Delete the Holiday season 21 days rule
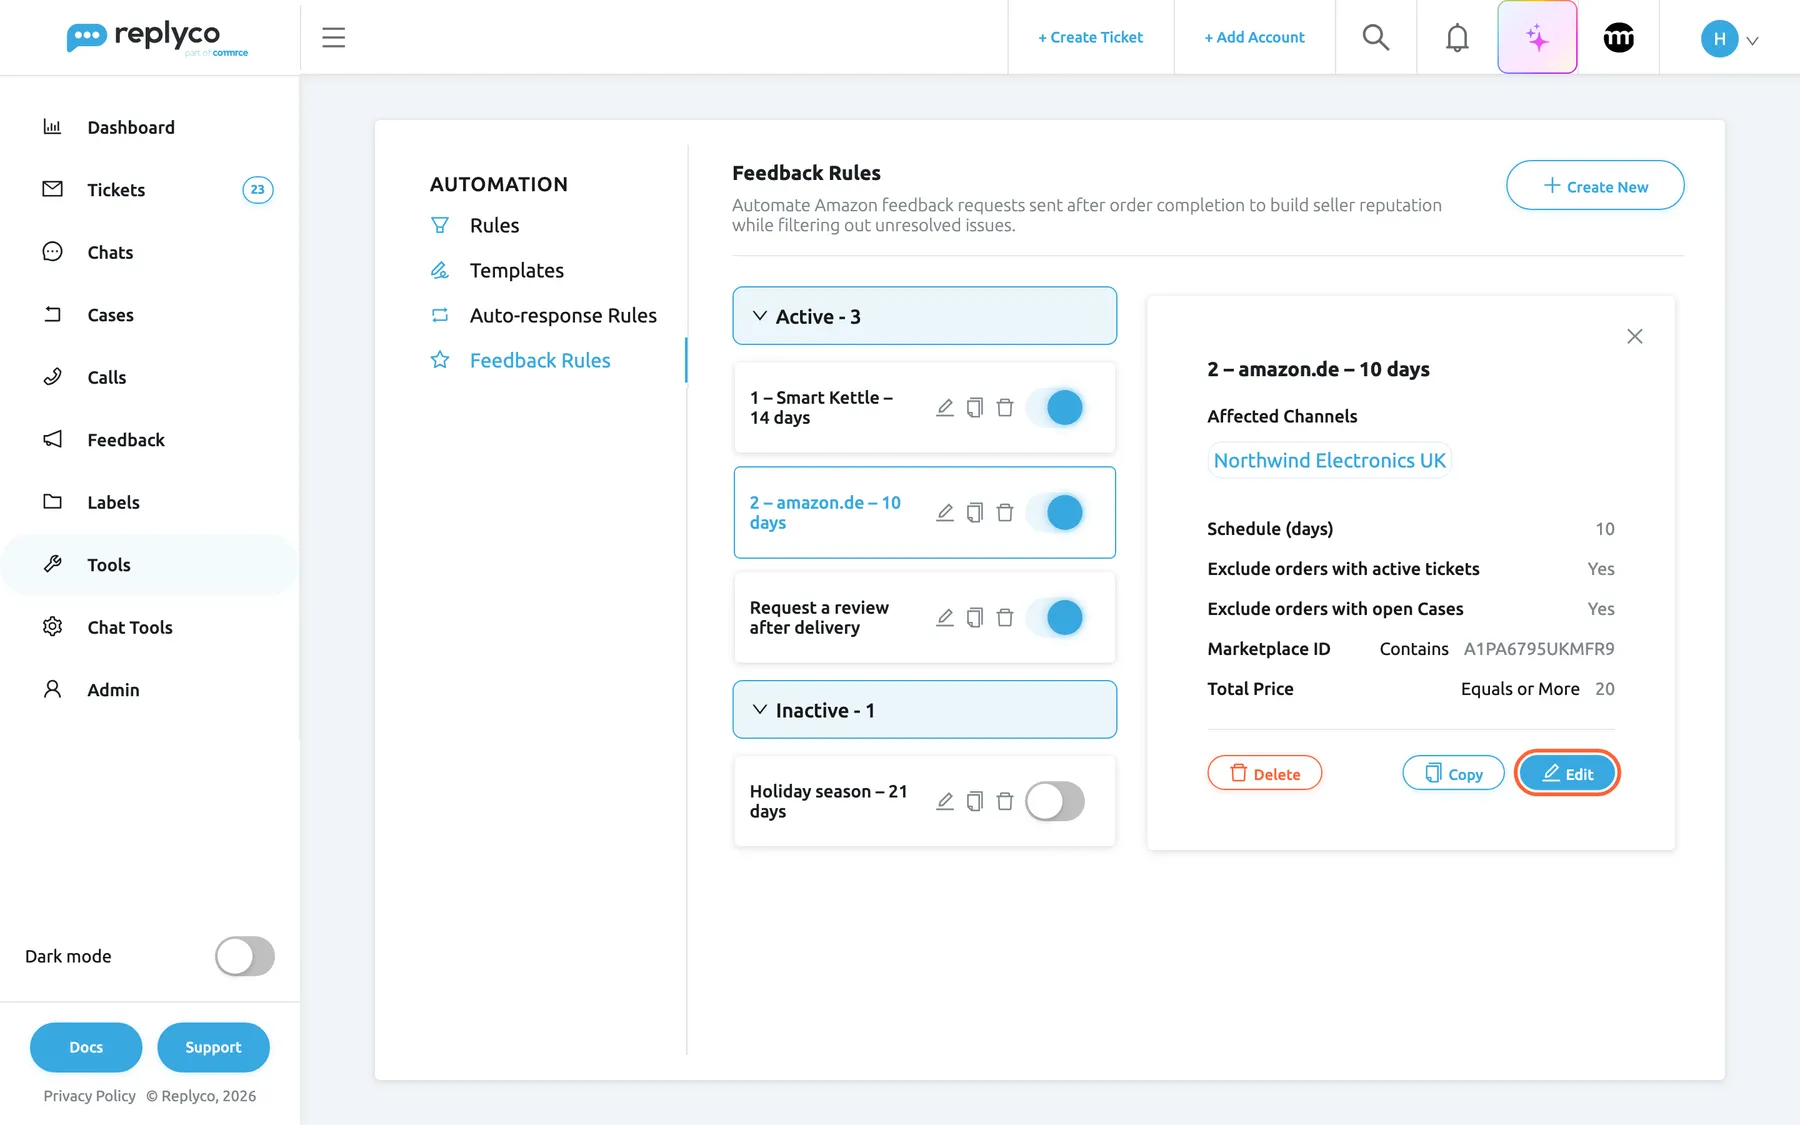The width and height of the screenshot is (1800, 1125). tap(1005, 801)
